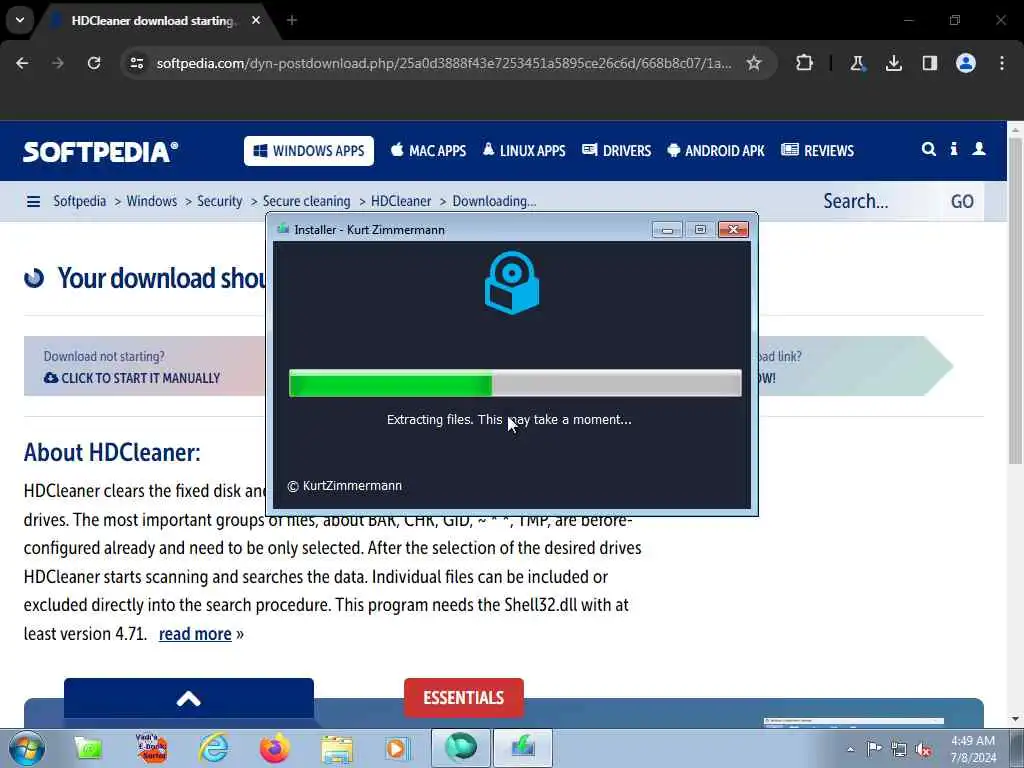Show browser downloads panel
The height and width of the screenshot is (768, 1024).
[893, 63]
